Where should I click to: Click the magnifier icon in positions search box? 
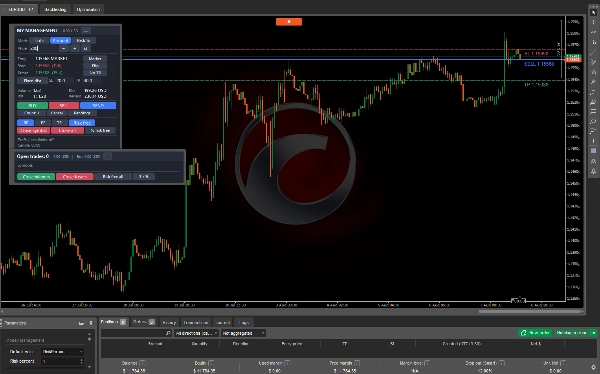pyautogui.click(x=168, y=333)
